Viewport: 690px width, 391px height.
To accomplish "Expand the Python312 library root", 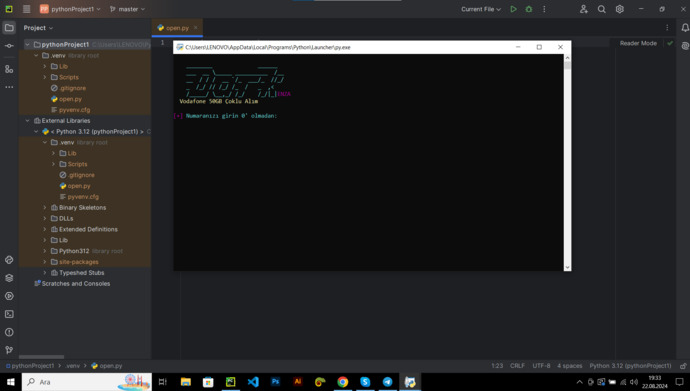I will pos(45,251).
